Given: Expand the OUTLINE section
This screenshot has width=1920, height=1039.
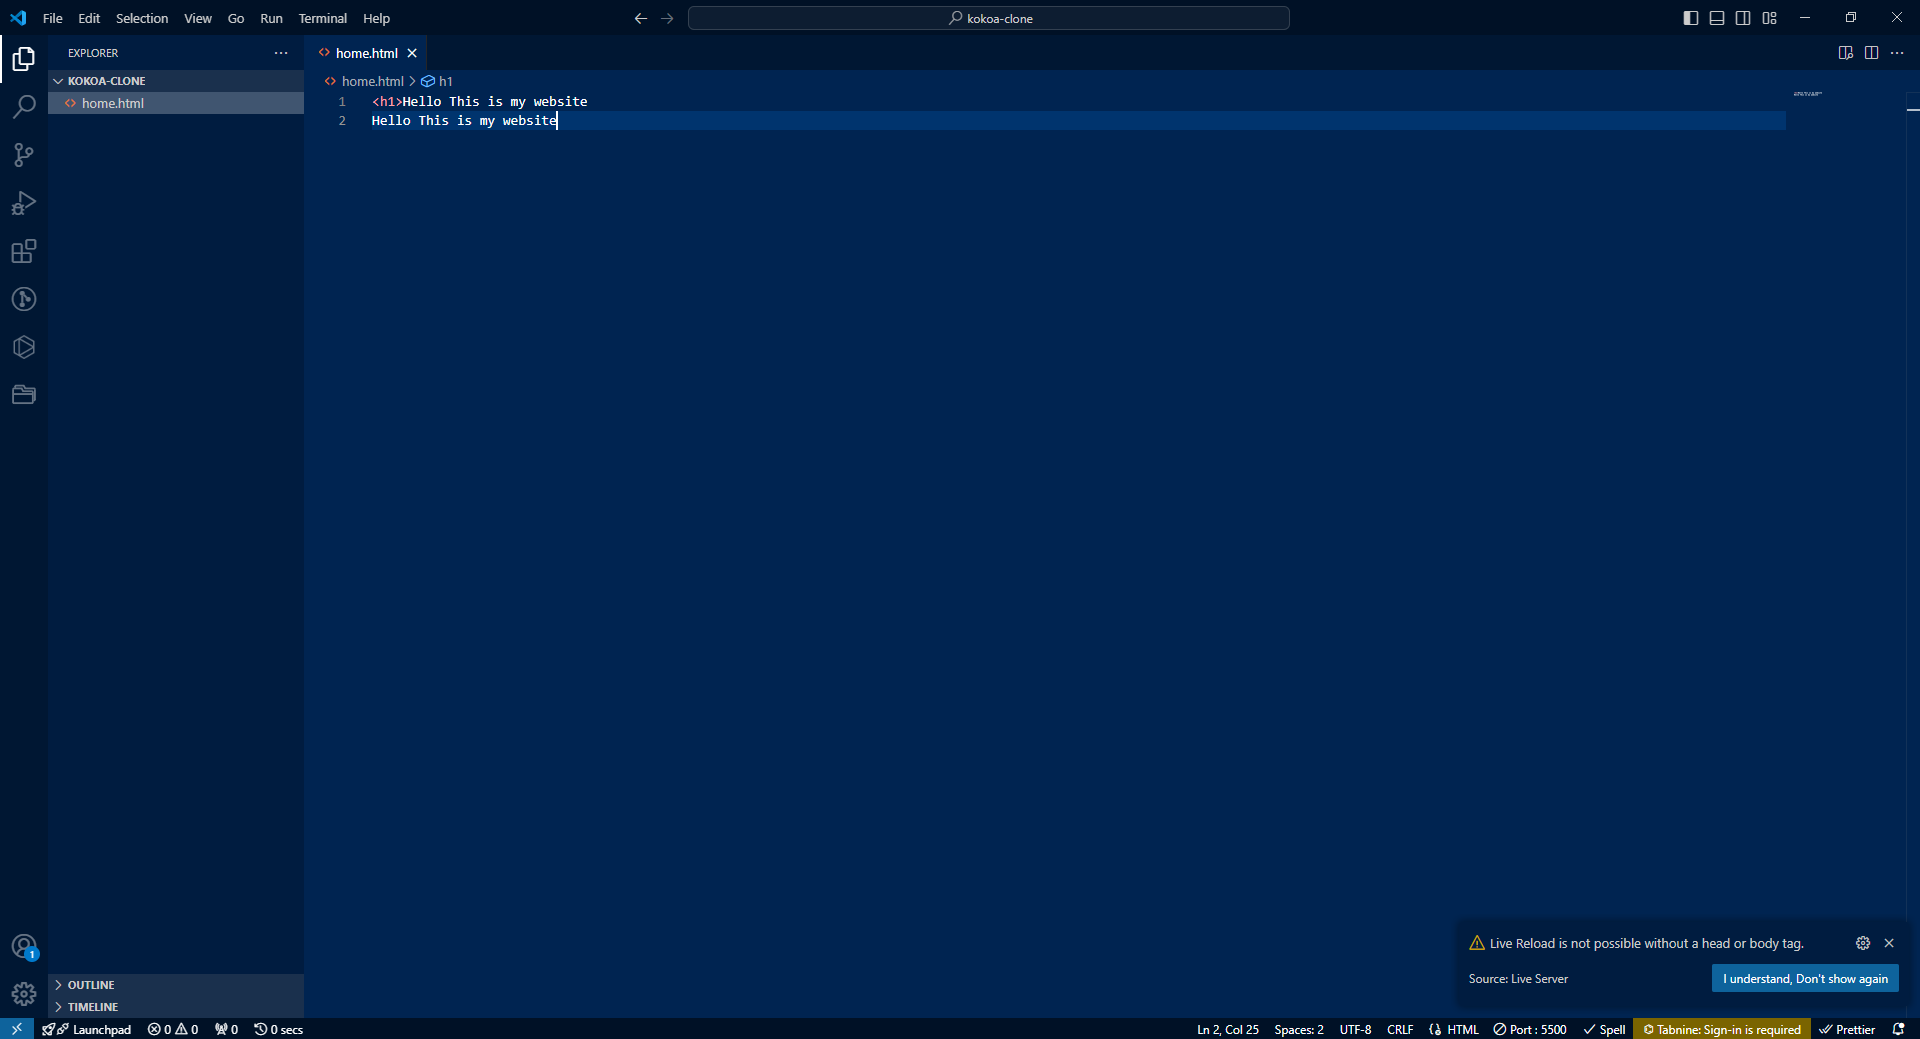Looking at the screenshot, I should click(x=176, y=985).
